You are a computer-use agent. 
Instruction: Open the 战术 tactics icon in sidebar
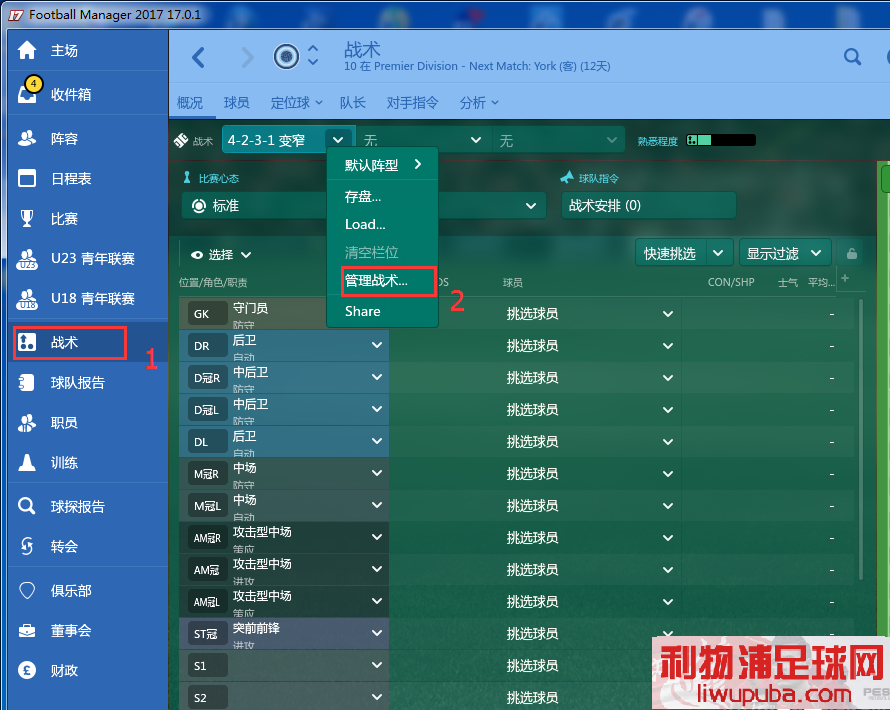click(x=27, y=342)
